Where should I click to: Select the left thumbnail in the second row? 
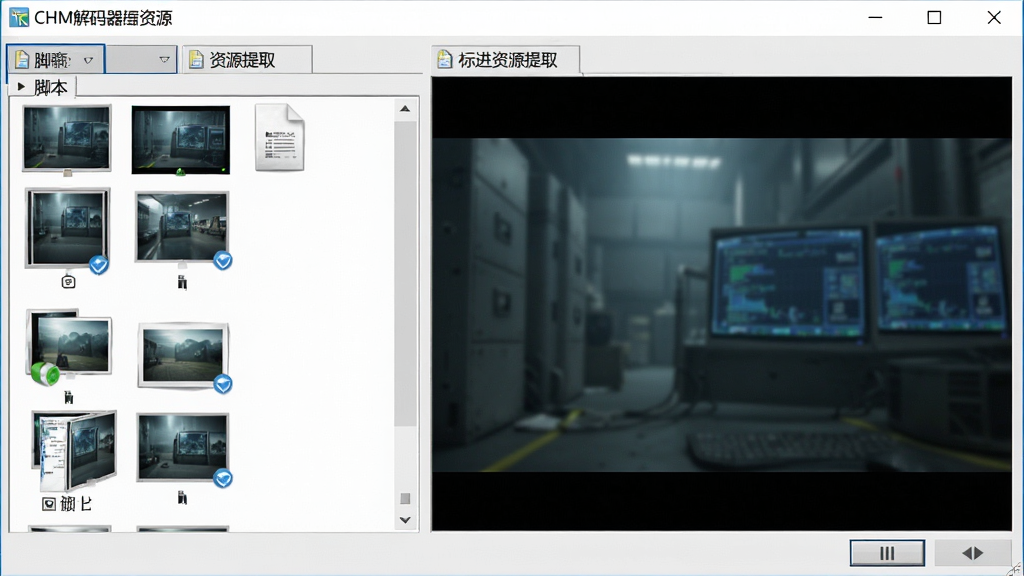click(x=67, y=228)
